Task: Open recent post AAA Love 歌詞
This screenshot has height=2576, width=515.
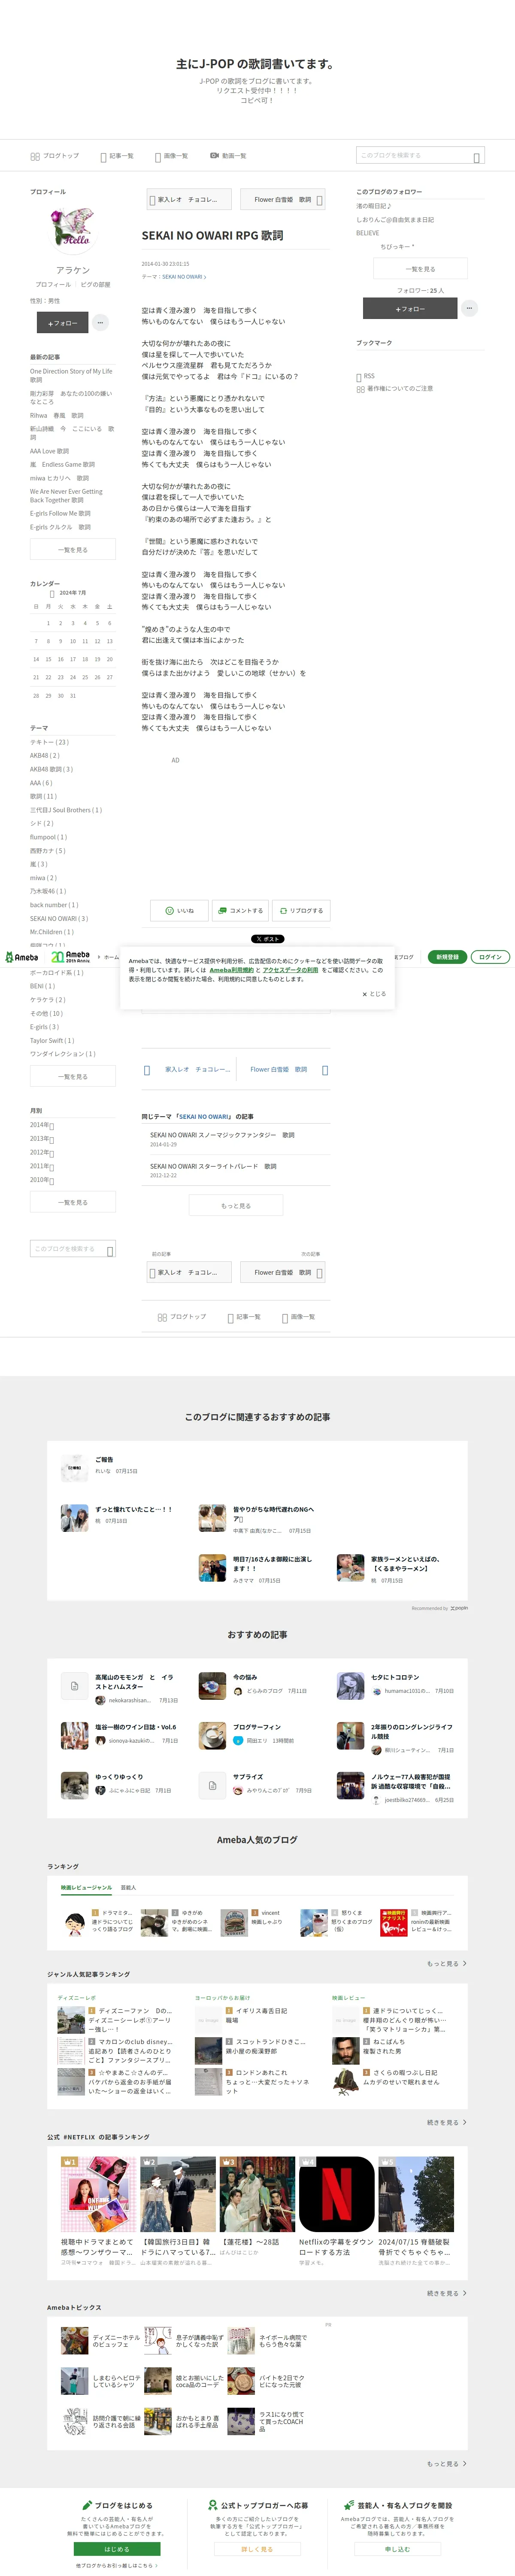Action: click(x=49, y=451)
